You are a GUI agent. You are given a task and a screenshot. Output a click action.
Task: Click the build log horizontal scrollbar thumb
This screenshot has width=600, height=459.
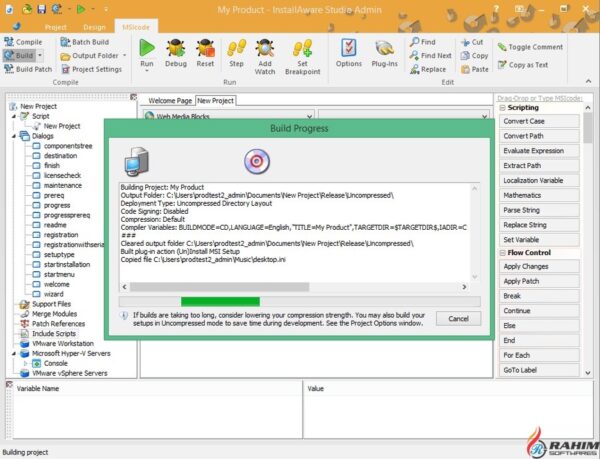(219, 286)
